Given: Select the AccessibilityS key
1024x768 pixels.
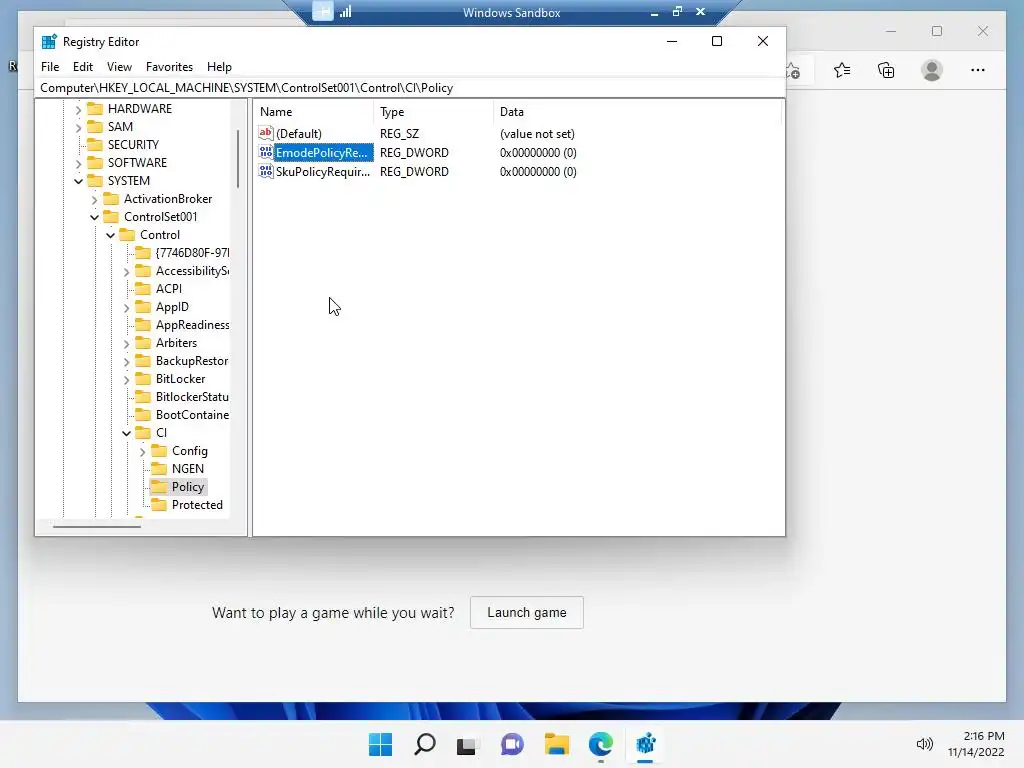Looking at the screenshot, I should click(192, 271).
